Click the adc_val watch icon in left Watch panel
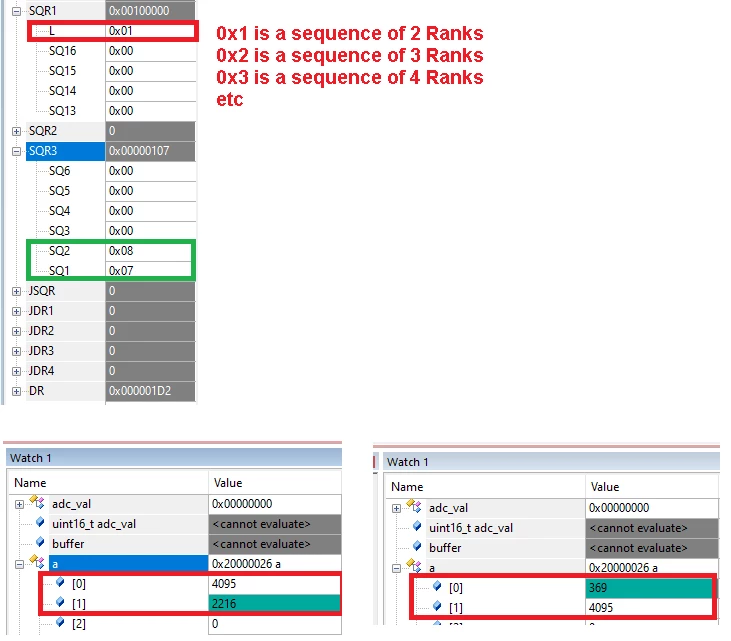Image resolution: width=731 pixels, height=641 pixels. [x=37, y=503]
